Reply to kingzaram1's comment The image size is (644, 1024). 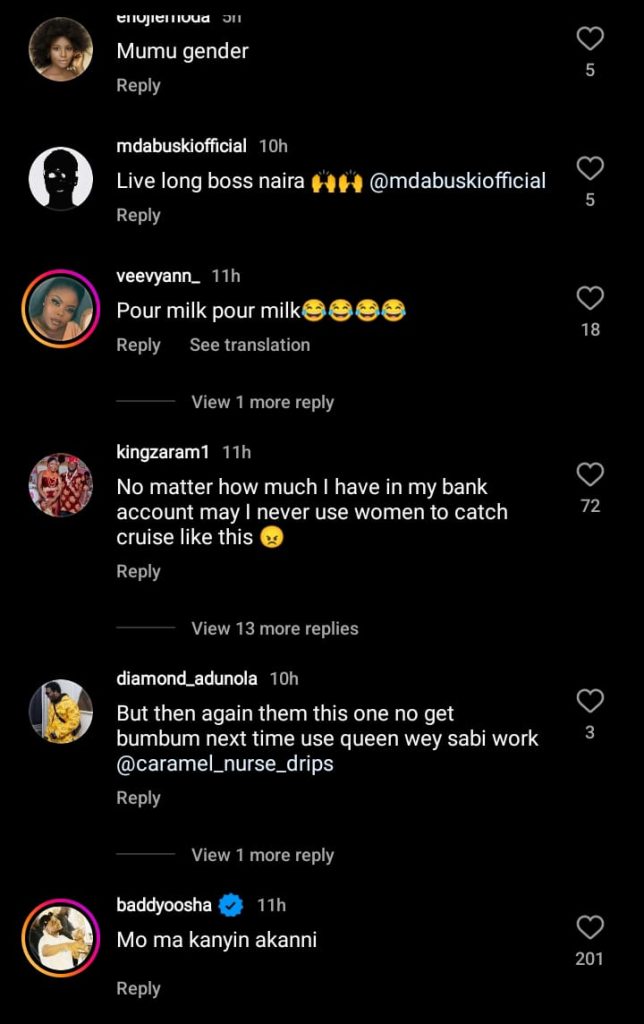pos(138,571)
